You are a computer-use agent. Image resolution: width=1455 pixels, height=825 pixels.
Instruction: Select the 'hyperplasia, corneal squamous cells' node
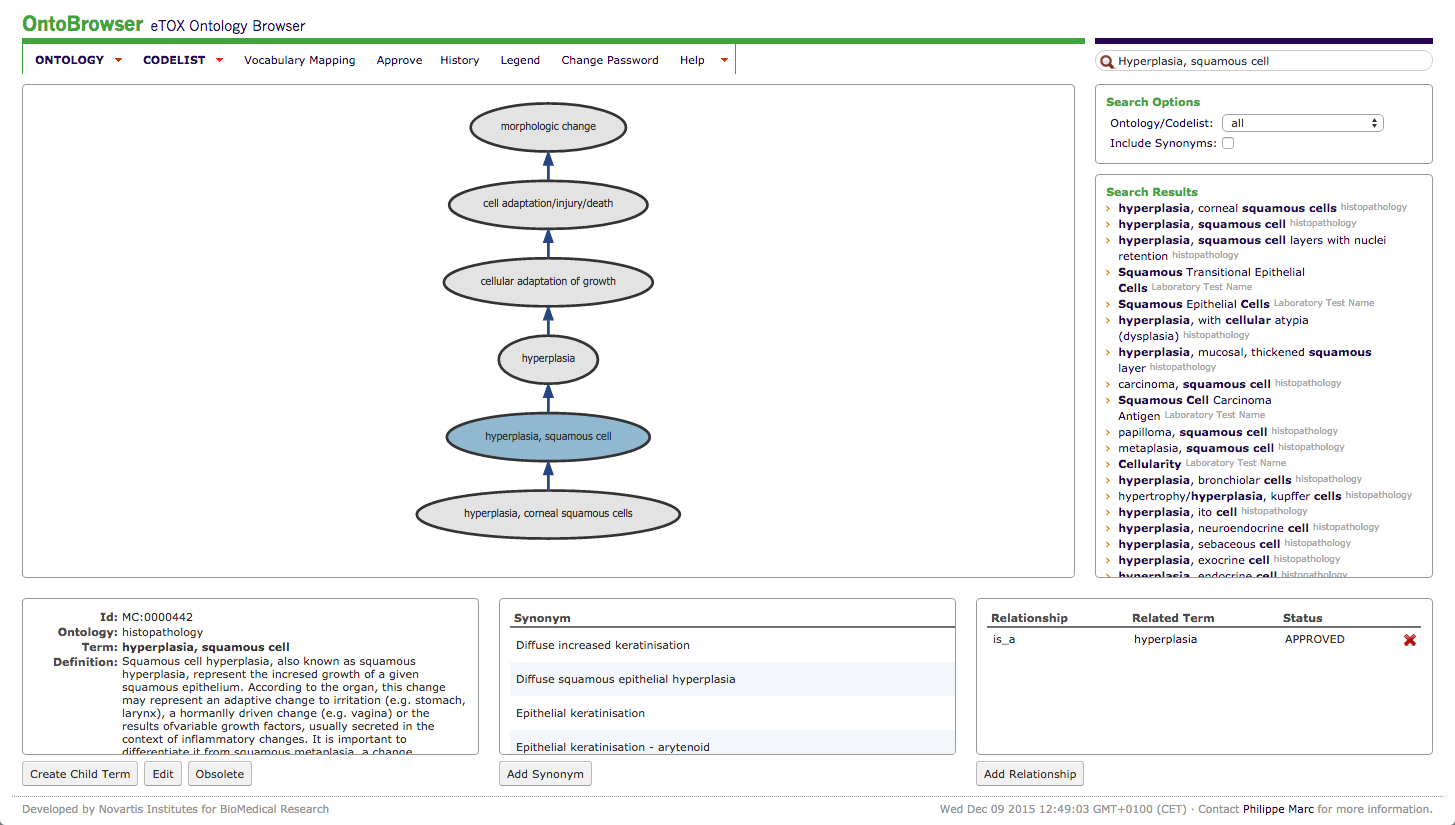coord(548,514)
